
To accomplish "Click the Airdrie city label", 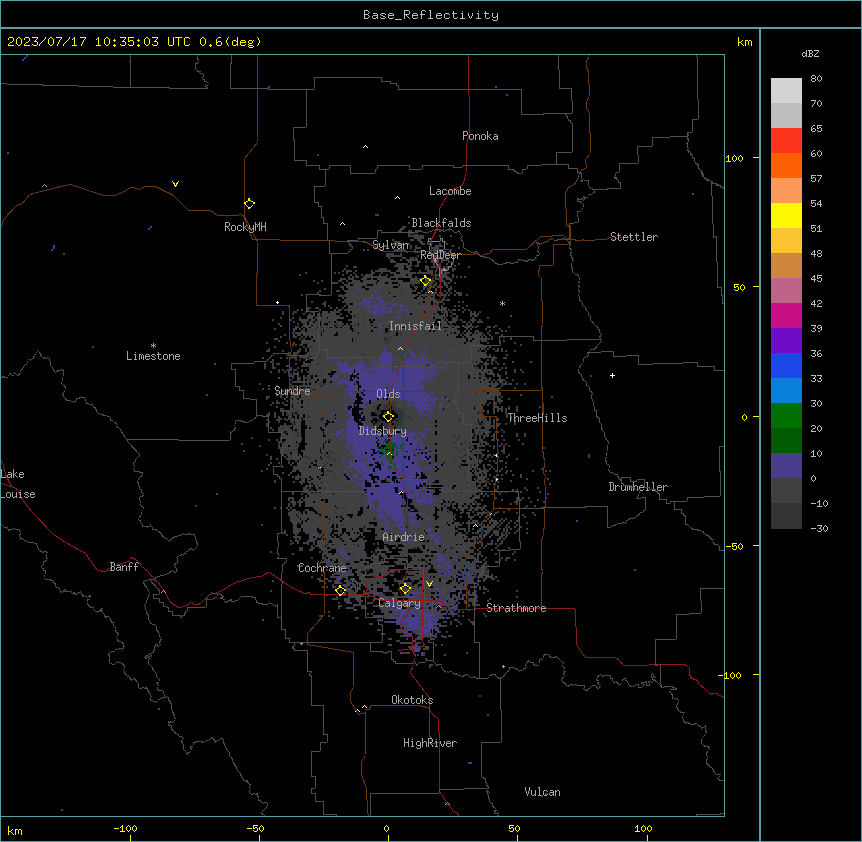I will 403,537.
